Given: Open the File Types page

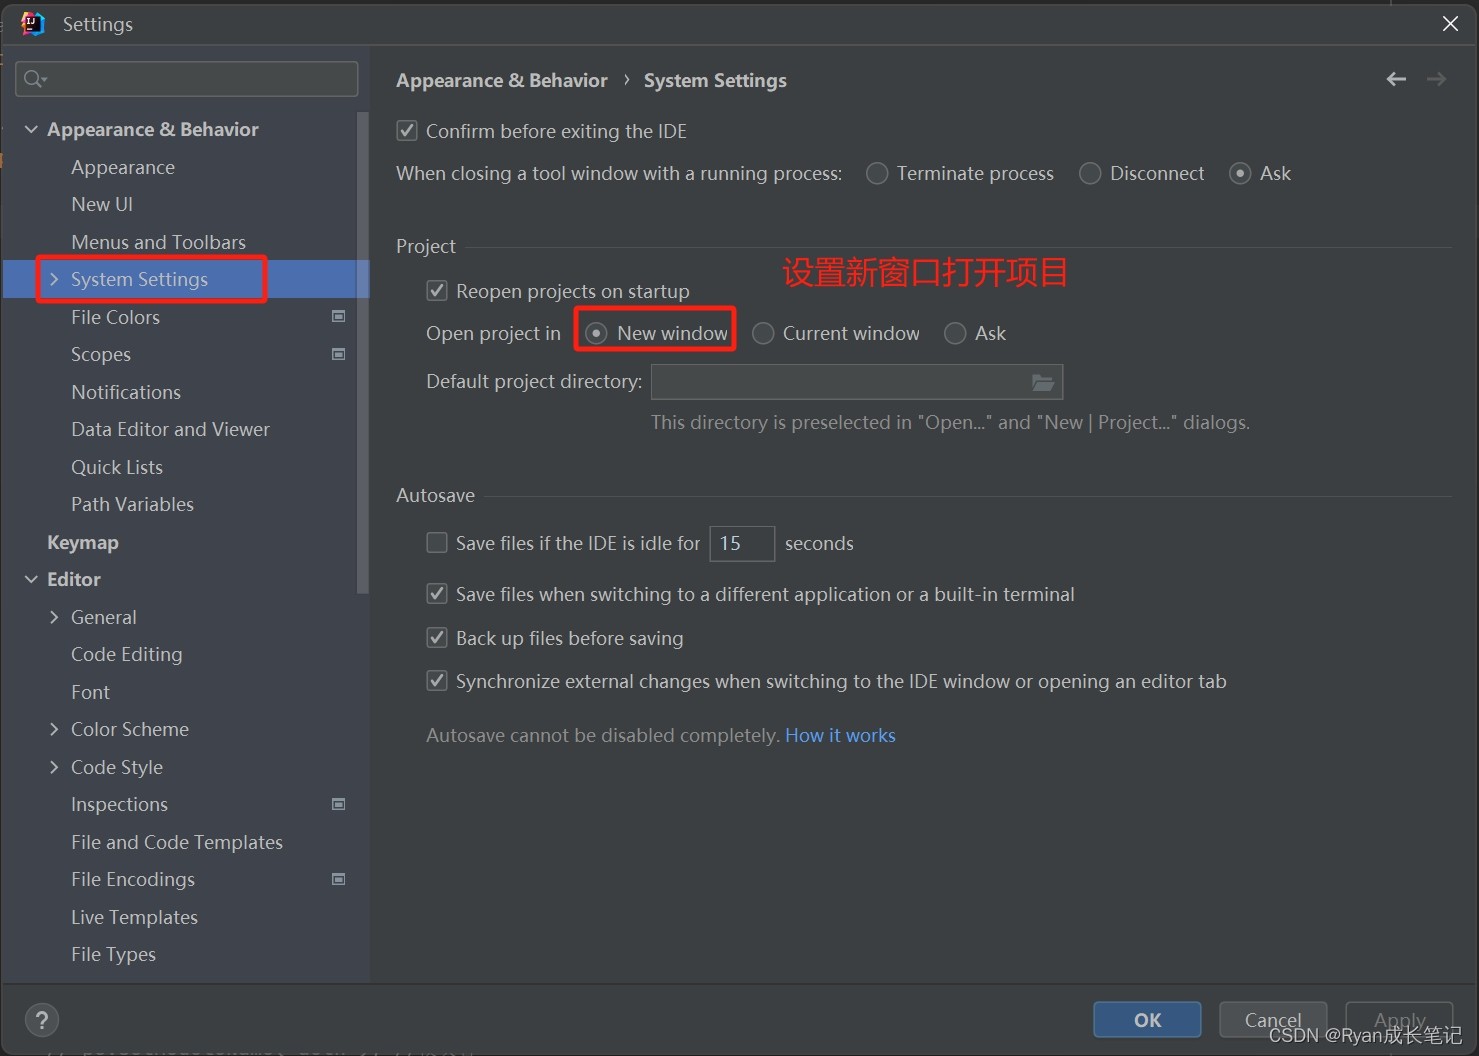Looking at the screenshot, I should (x=113, y=954).
